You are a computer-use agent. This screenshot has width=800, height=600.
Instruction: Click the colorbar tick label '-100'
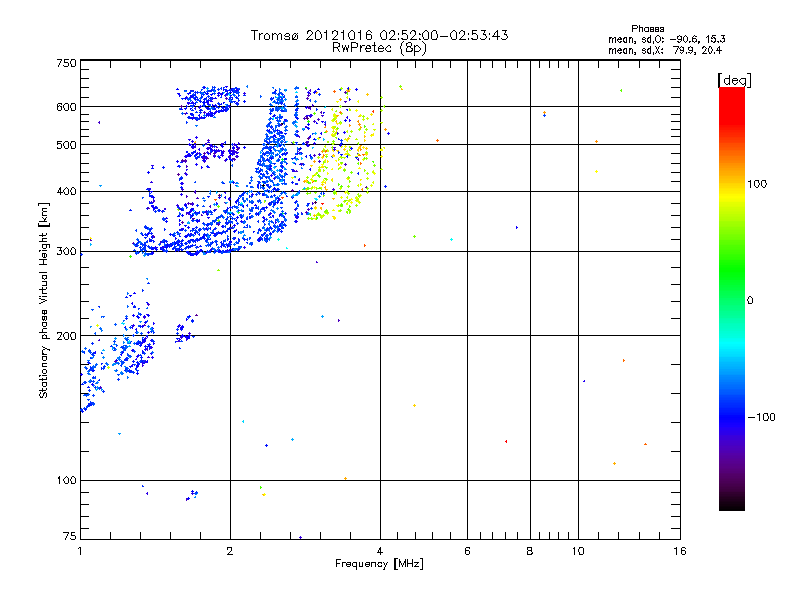pos(761,417)
